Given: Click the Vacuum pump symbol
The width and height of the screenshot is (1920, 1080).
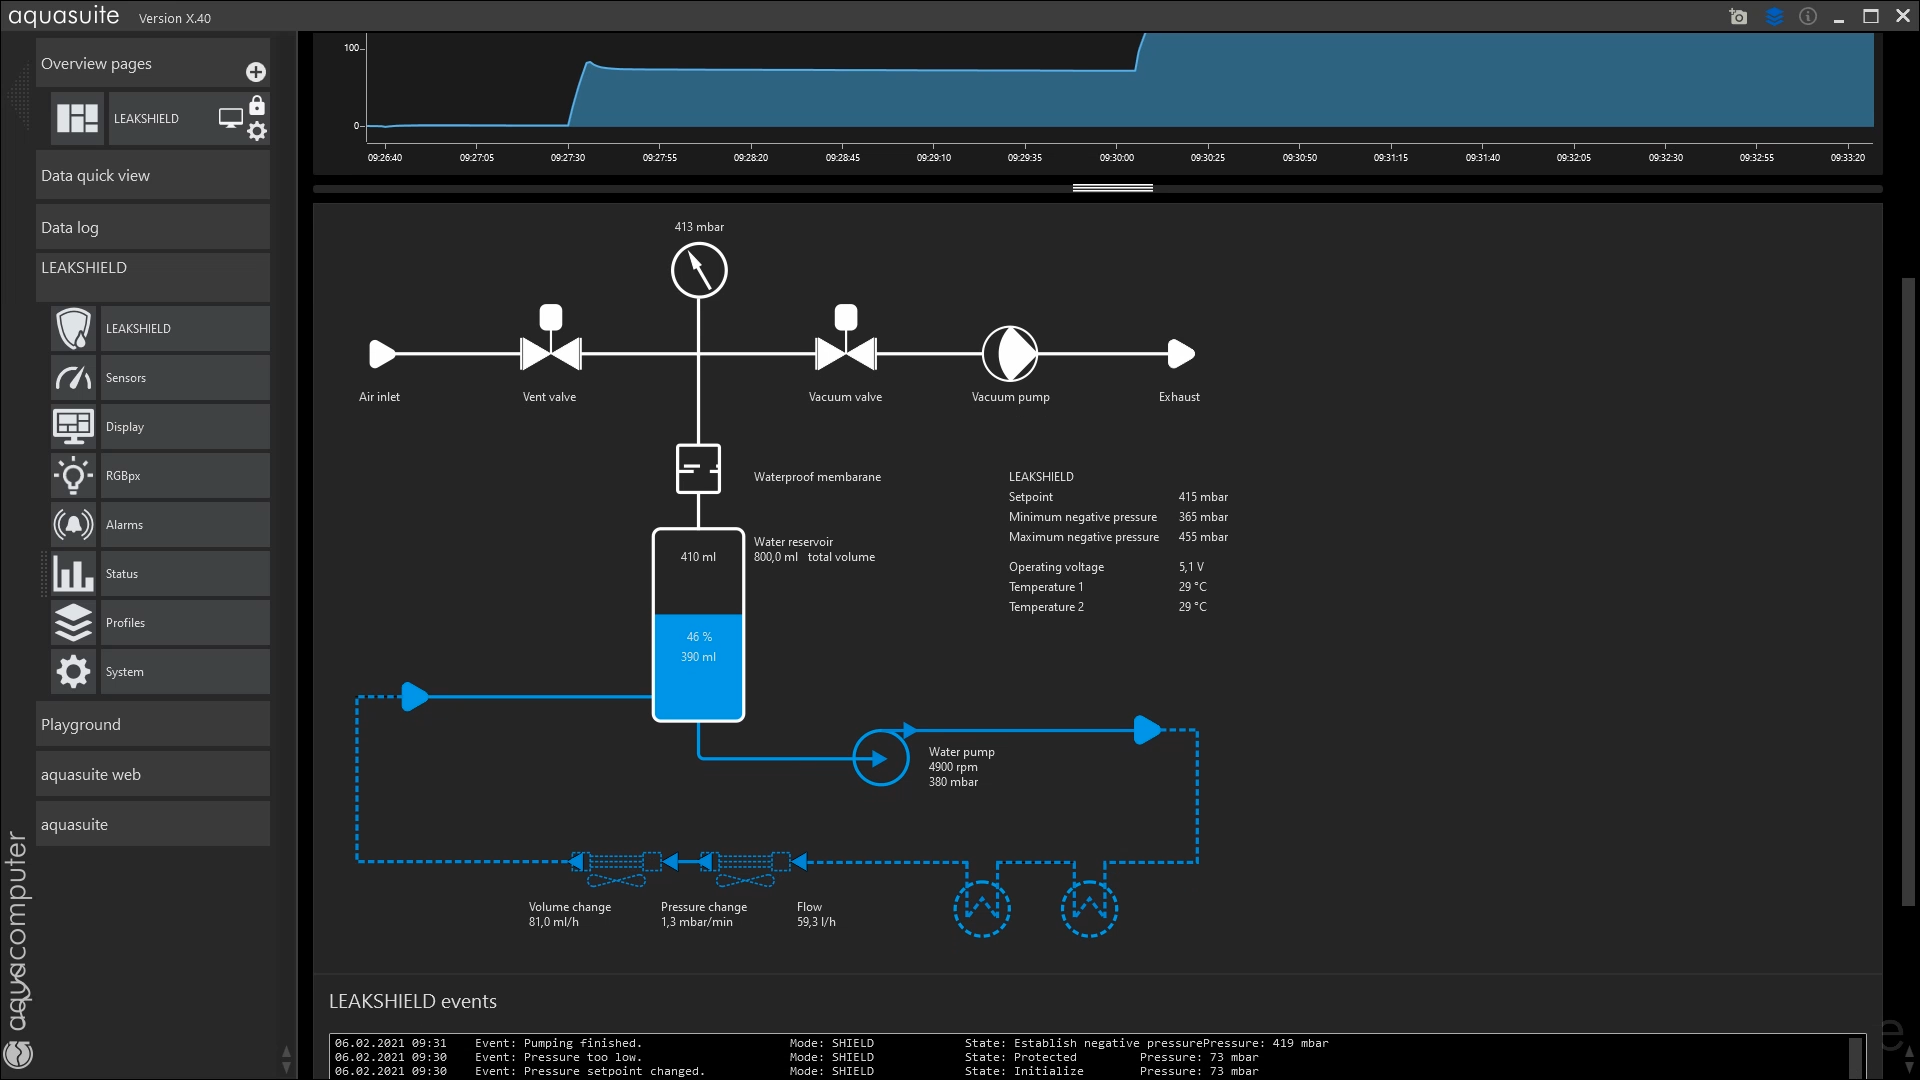Looking at the screenshot, I should [x=1010, y=354].
